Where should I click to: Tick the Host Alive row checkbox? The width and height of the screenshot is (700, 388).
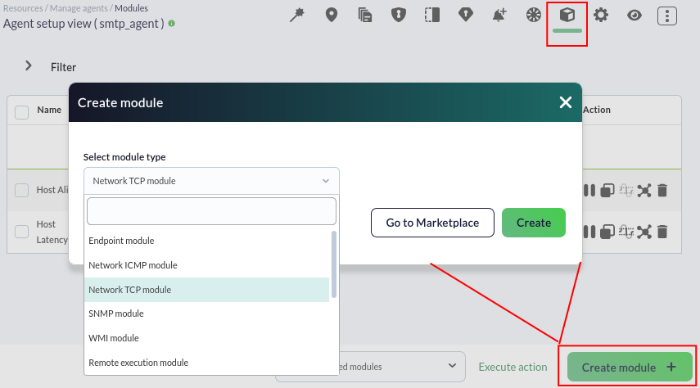[22, 190]
